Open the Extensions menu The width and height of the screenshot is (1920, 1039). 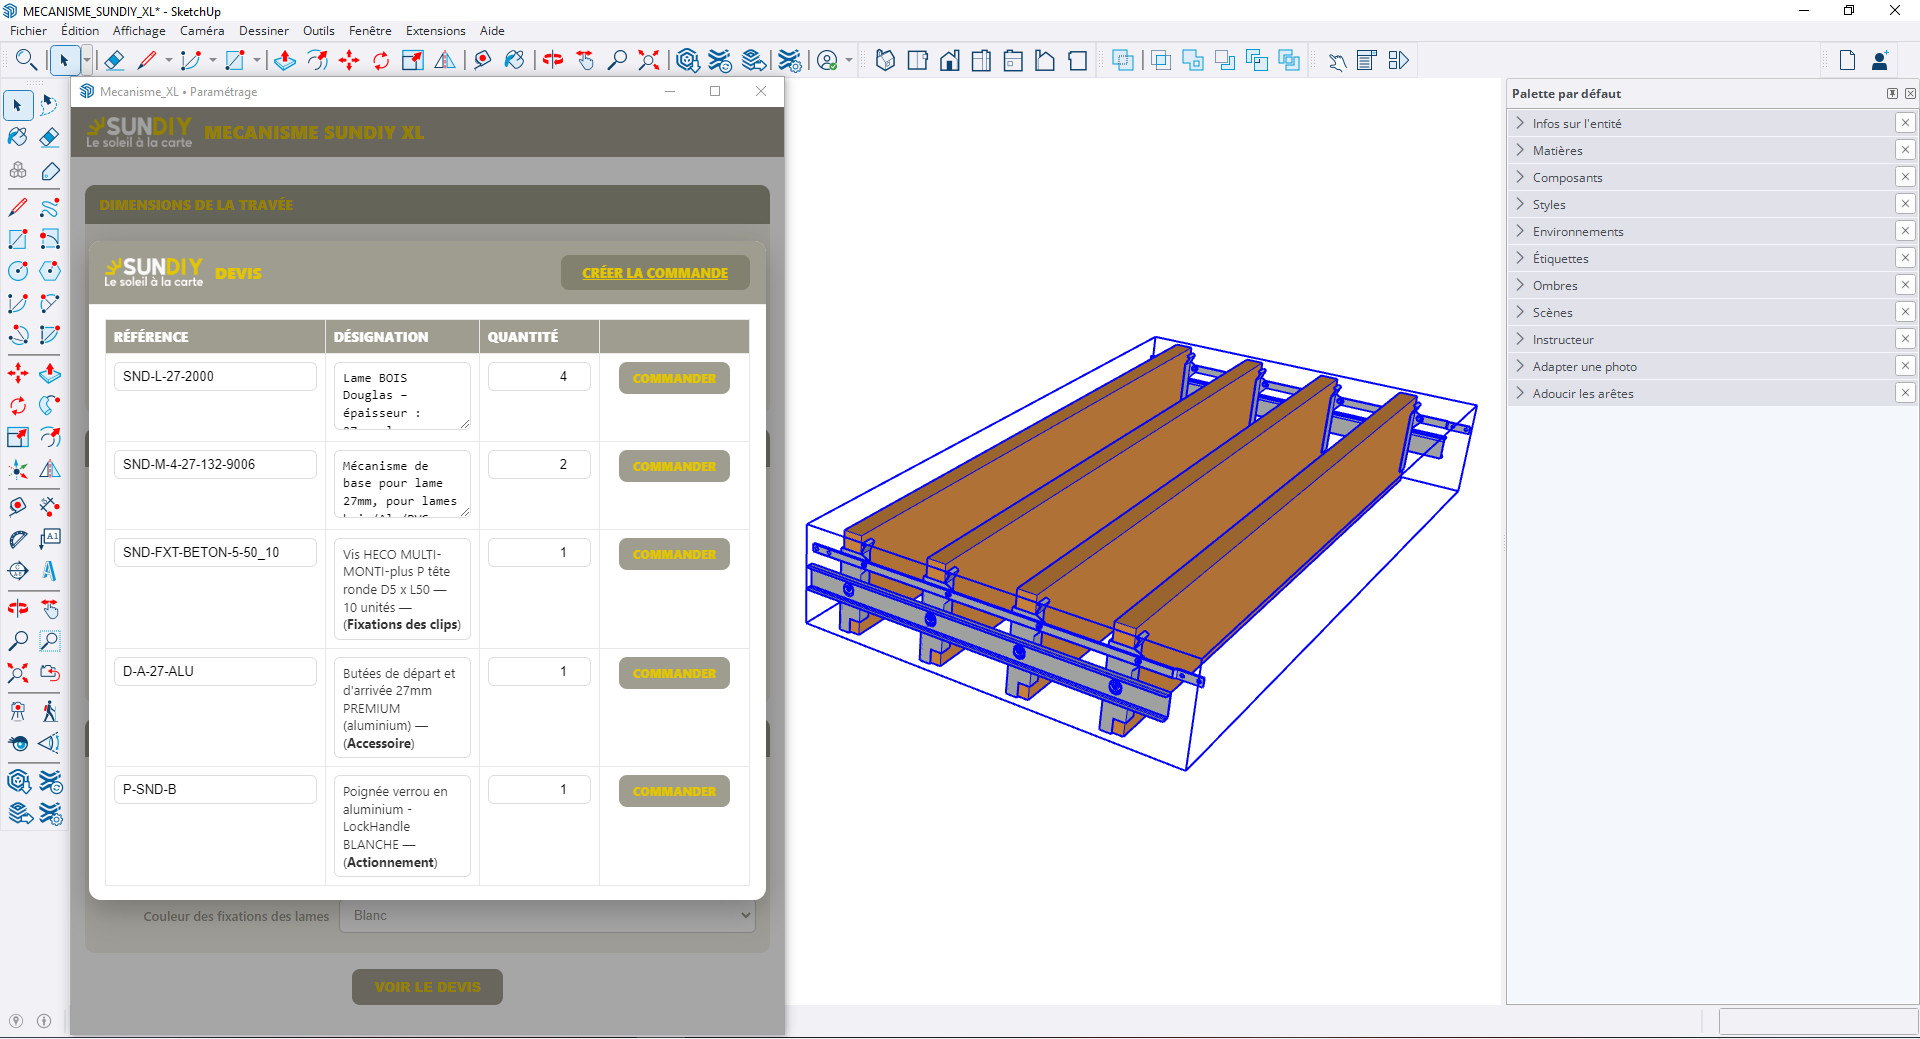pos(435,31)
